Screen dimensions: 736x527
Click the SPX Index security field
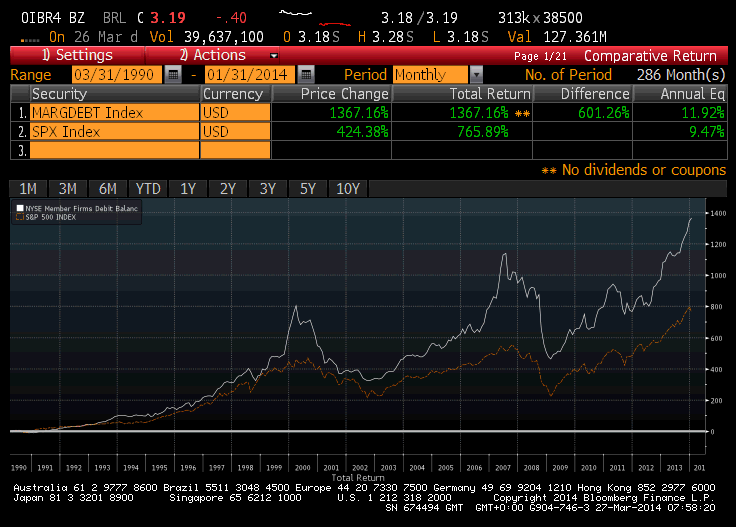pos(115,131)
